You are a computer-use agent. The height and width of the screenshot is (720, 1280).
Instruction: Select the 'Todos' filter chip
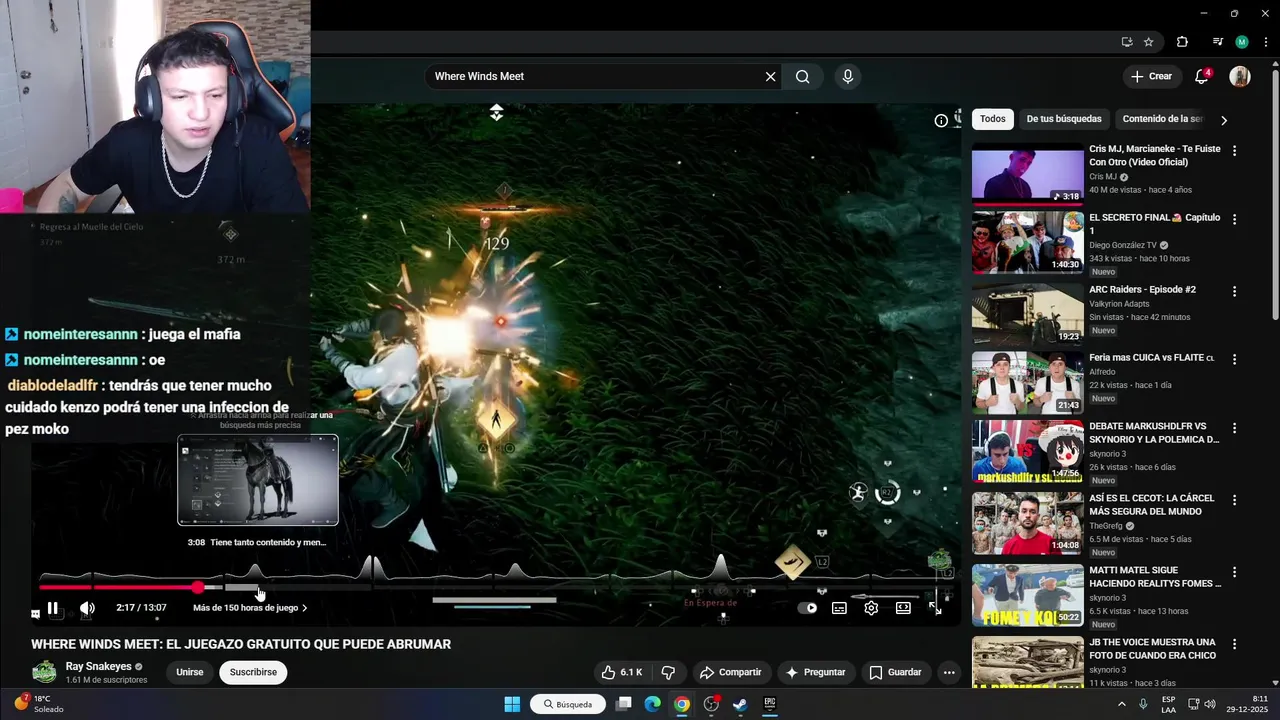click(x=993, y=119)
